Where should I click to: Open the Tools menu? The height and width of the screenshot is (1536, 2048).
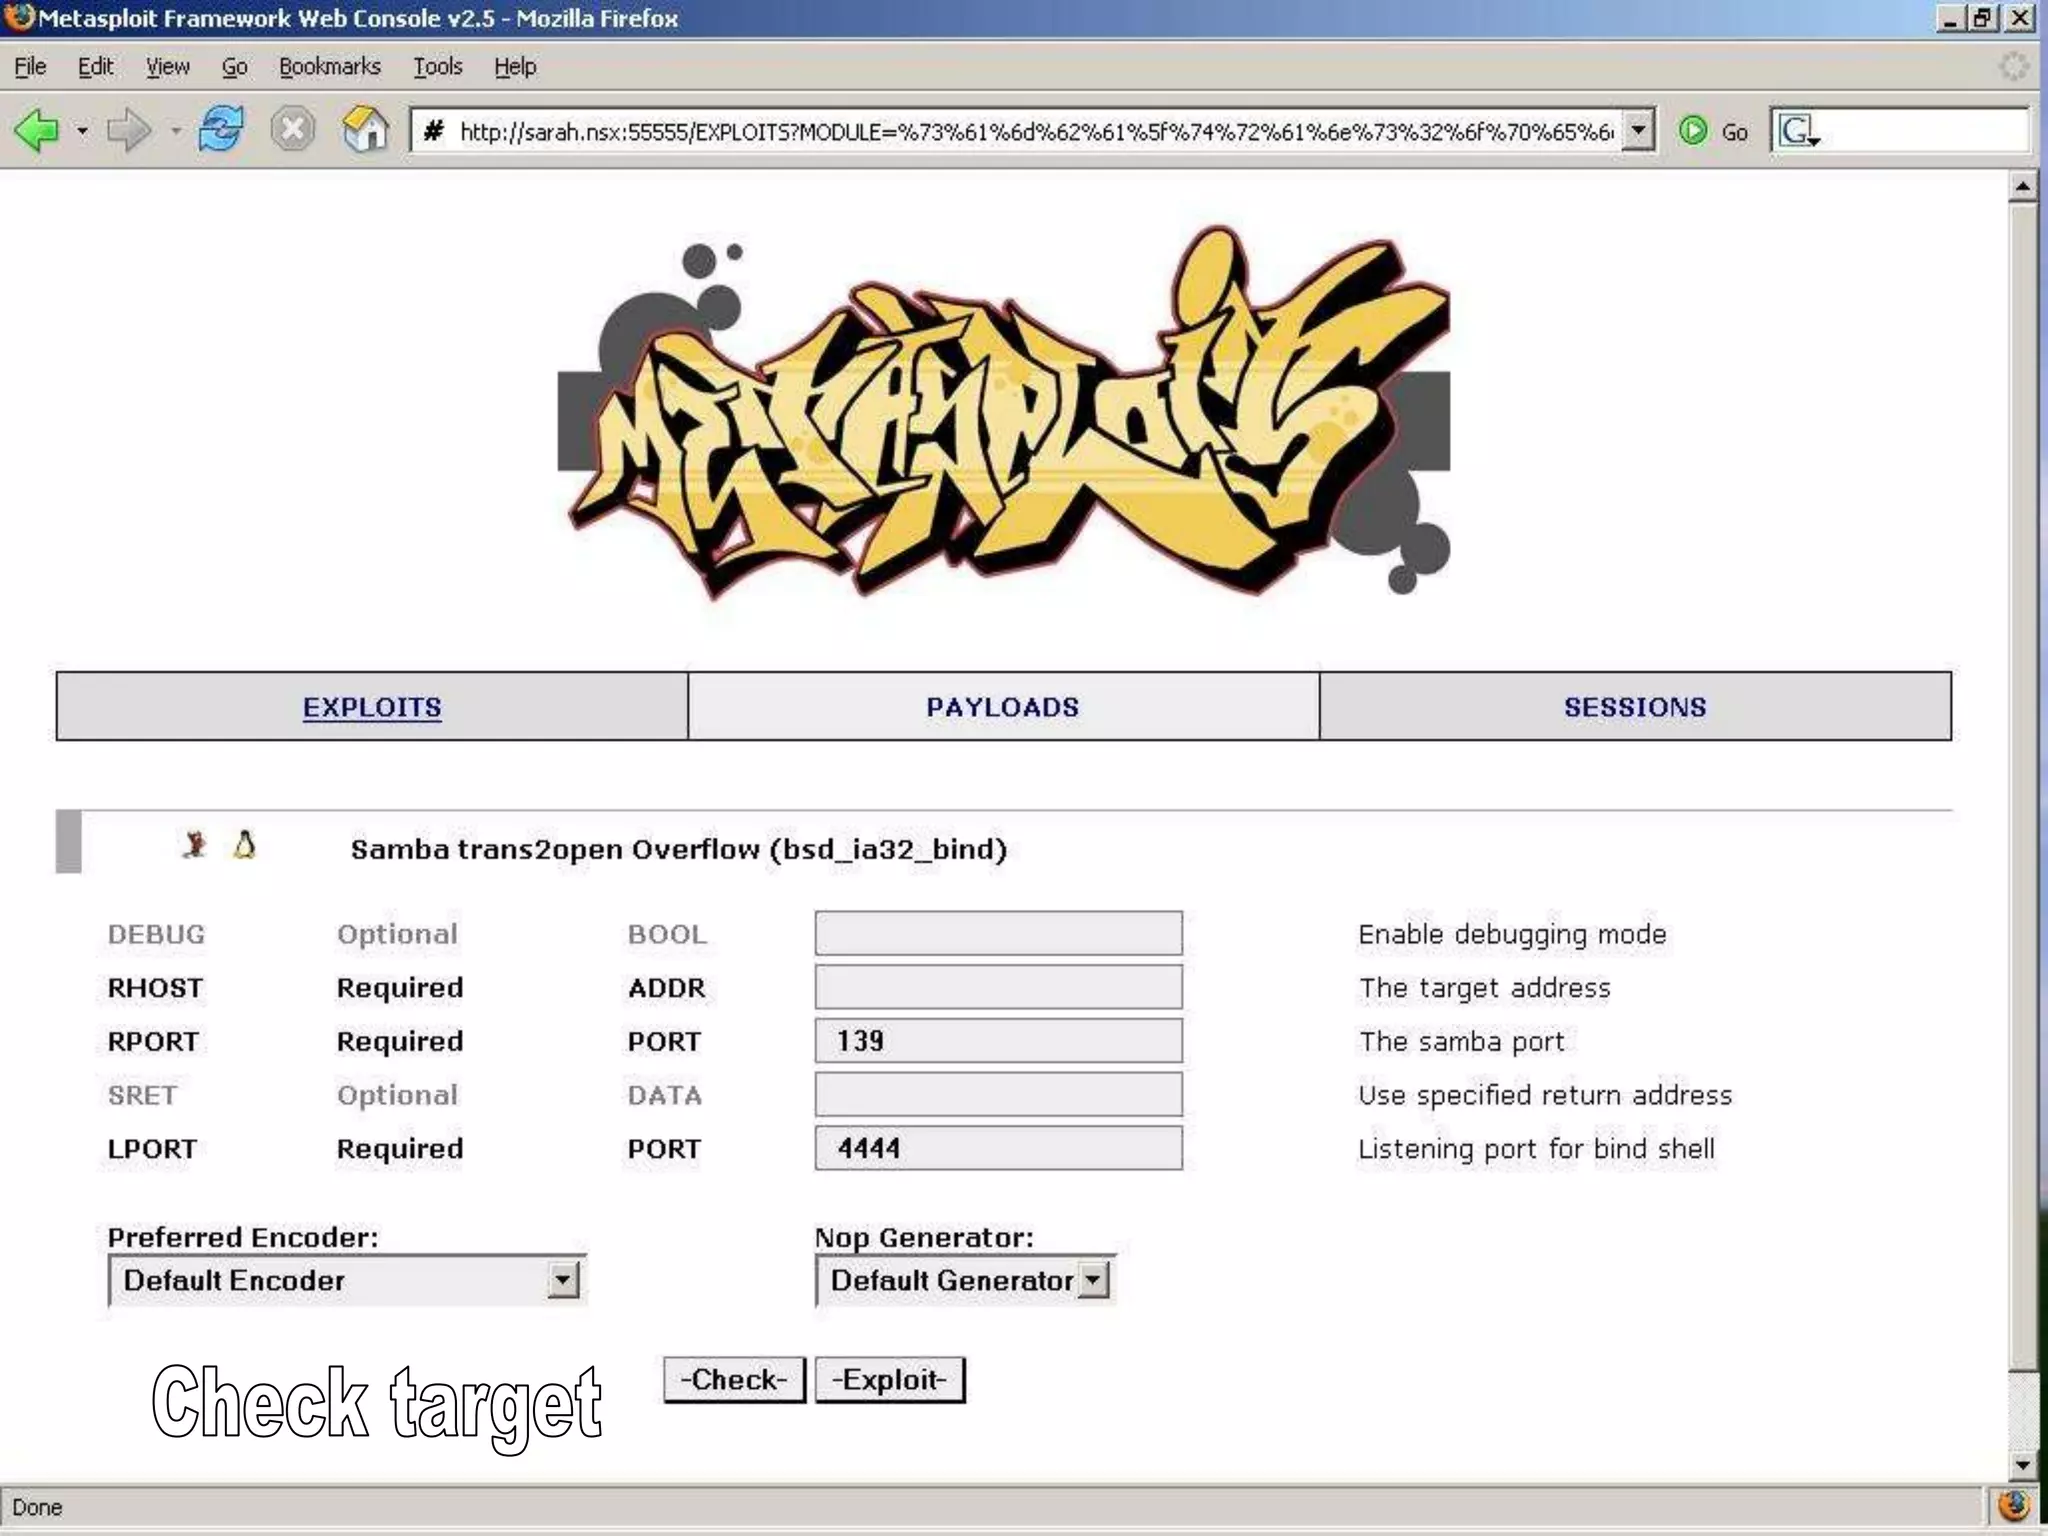(x=438, y=67)
